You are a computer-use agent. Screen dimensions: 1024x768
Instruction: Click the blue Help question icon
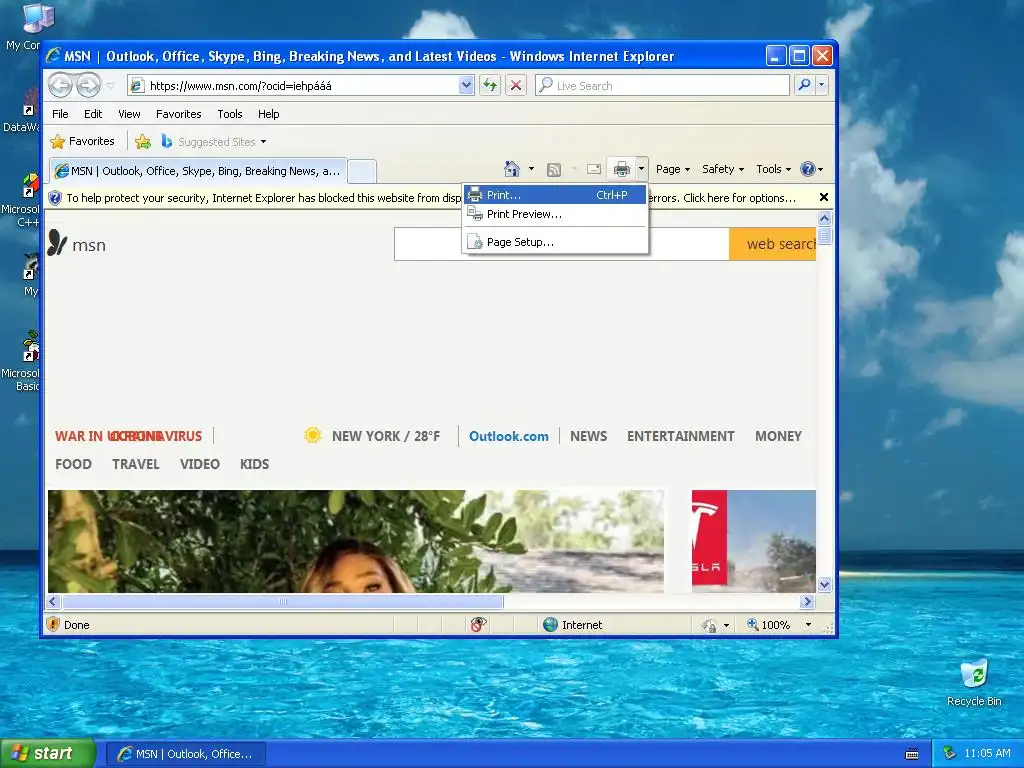point(808,169)
